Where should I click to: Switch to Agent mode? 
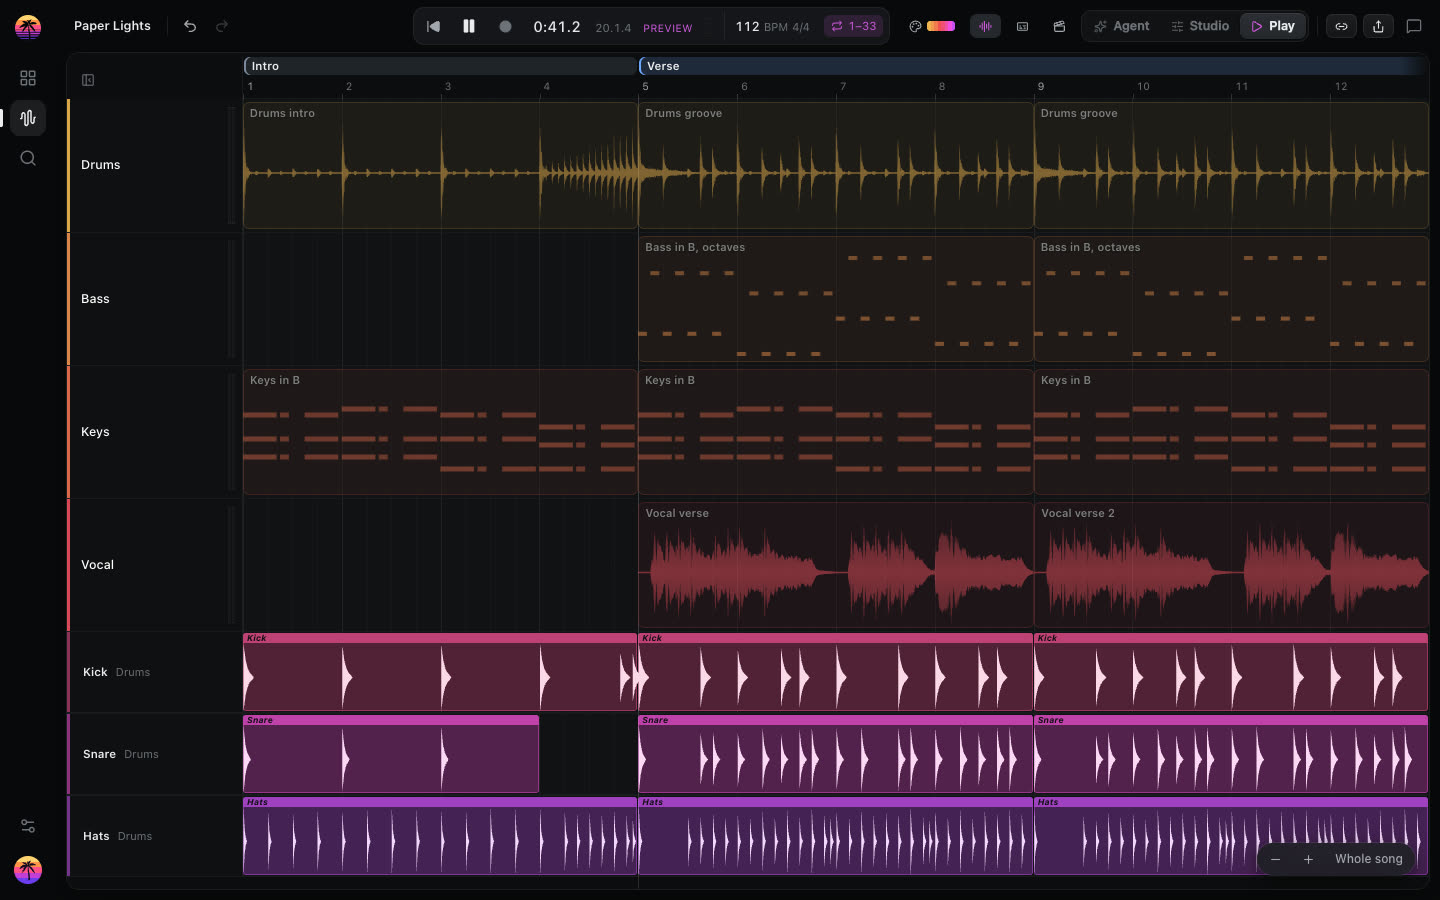point(1121,26)
